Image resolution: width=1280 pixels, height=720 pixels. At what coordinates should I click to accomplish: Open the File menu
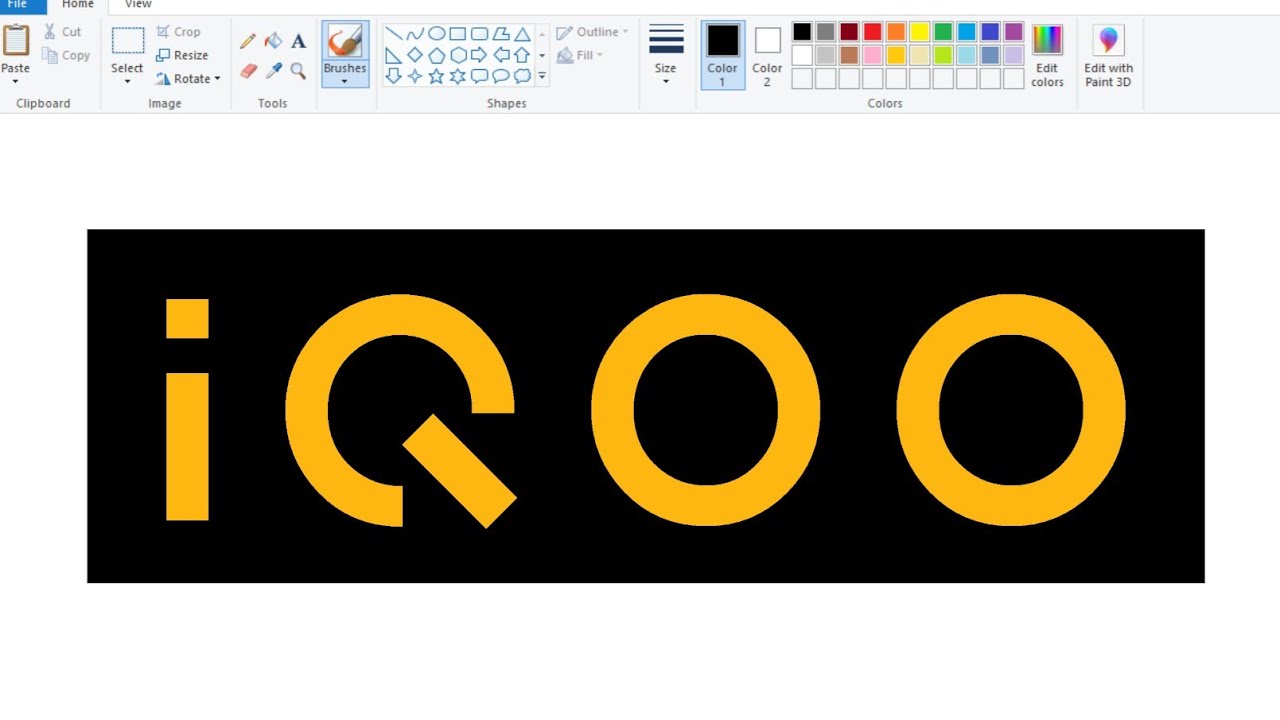18,5
